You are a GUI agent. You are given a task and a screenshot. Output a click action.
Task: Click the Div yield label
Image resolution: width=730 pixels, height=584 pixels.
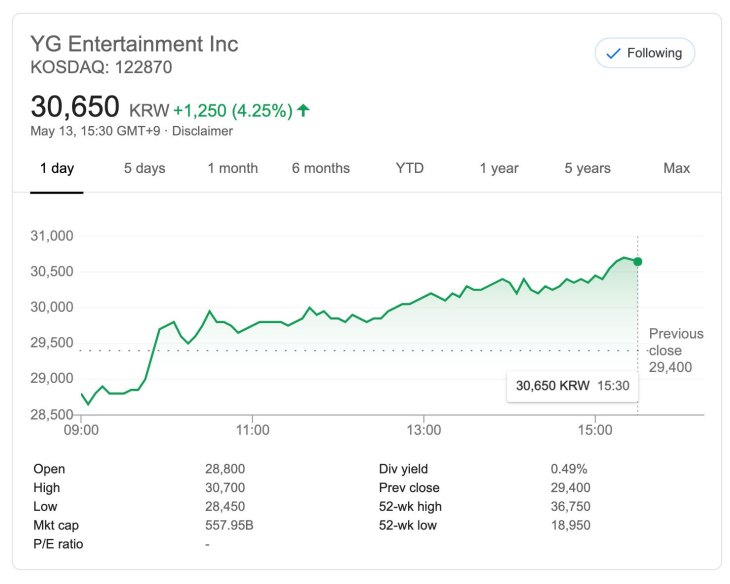coord(403,469)
